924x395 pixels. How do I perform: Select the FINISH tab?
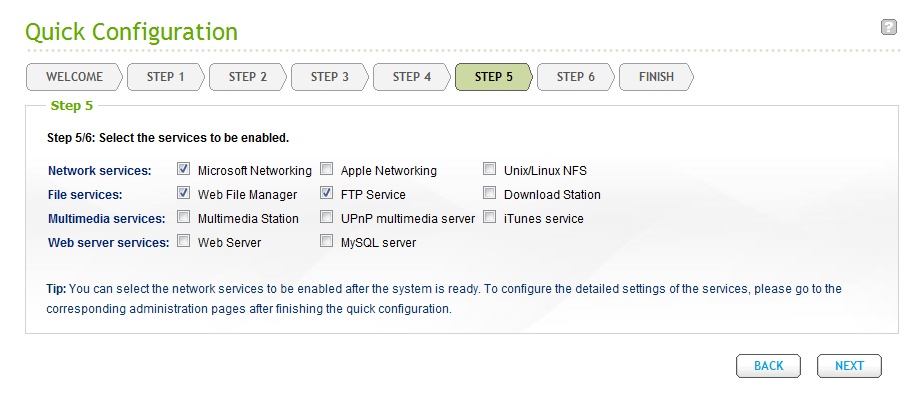(x=656, y=77)
